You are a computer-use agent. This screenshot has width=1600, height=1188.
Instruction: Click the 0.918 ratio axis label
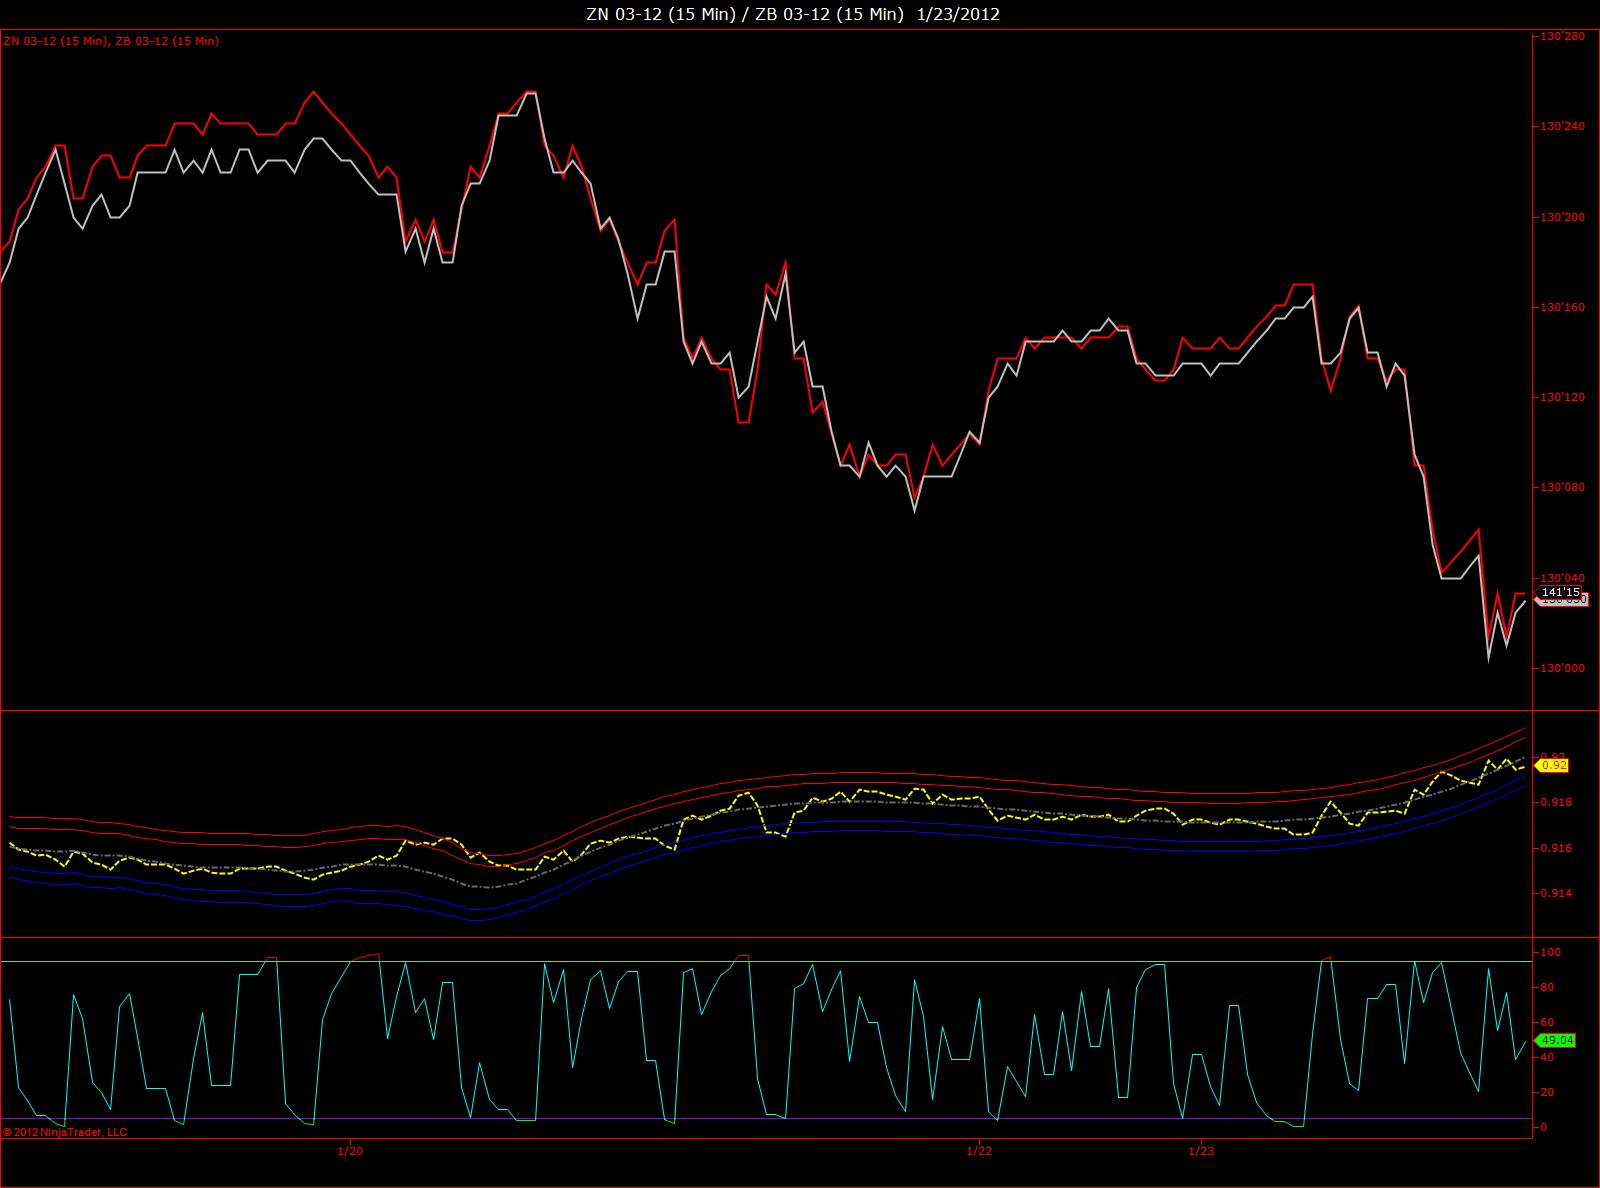click(x=1558, y=802)
